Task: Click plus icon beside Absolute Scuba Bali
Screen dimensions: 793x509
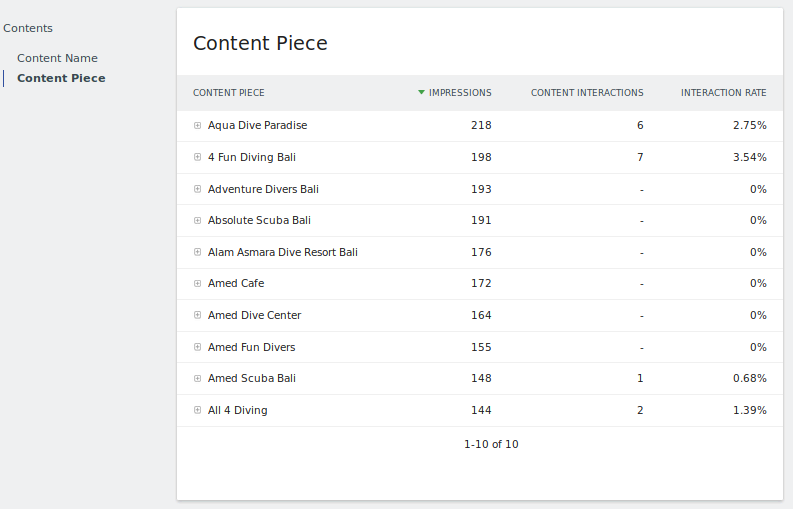Action: (198, 221)
